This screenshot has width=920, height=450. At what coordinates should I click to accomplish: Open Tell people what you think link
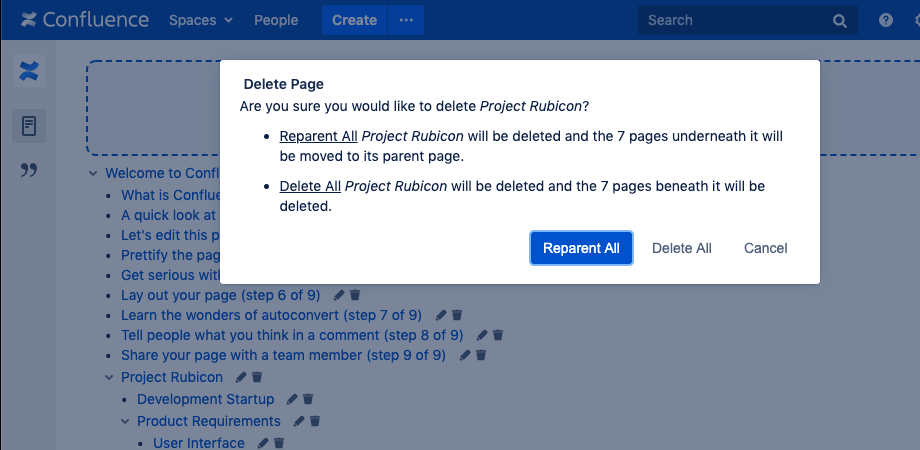click(x=292, y=336)
